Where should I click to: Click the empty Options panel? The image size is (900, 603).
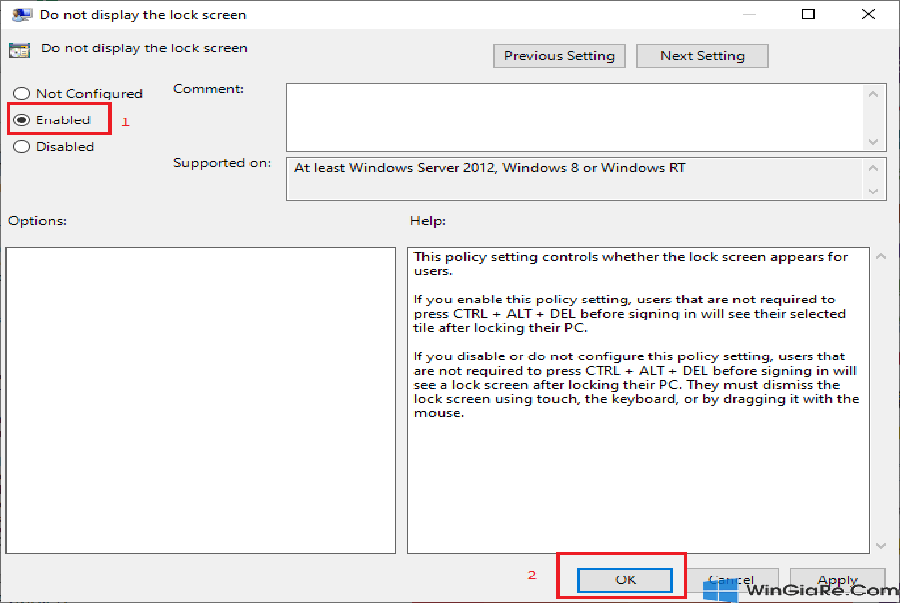pyautogui.click(x=201, y=400)
